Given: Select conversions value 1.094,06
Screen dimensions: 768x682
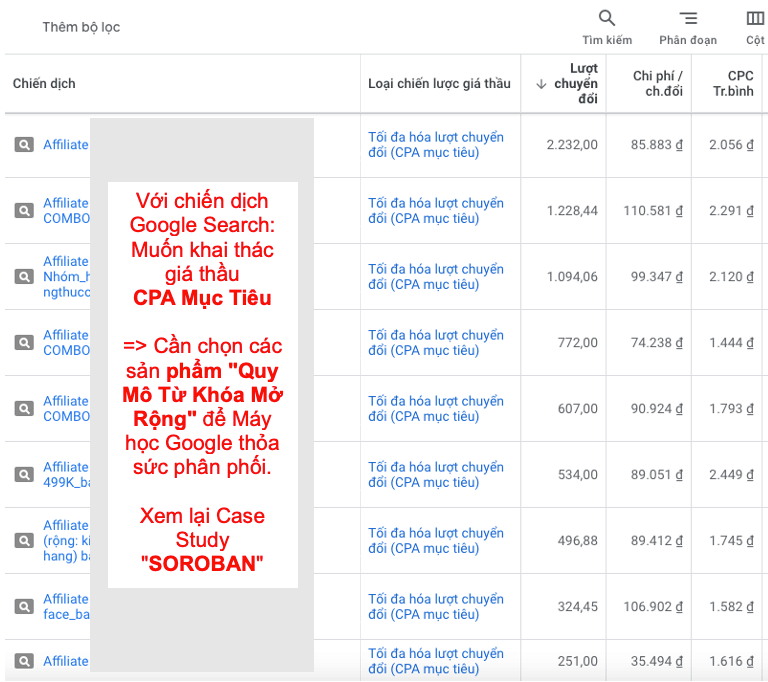Looking at the screenshot, I should pyautogui.click(x=572, y=277).
